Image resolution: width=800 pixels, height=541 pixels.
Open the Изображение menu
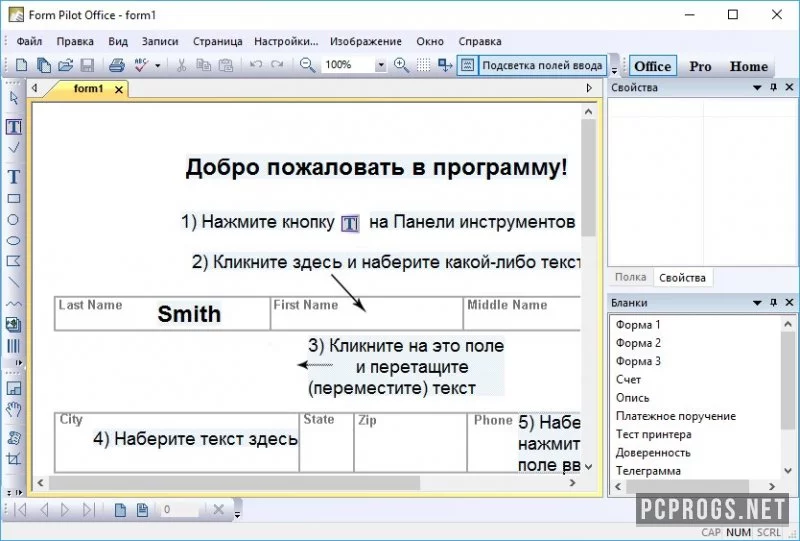(366, 41)
